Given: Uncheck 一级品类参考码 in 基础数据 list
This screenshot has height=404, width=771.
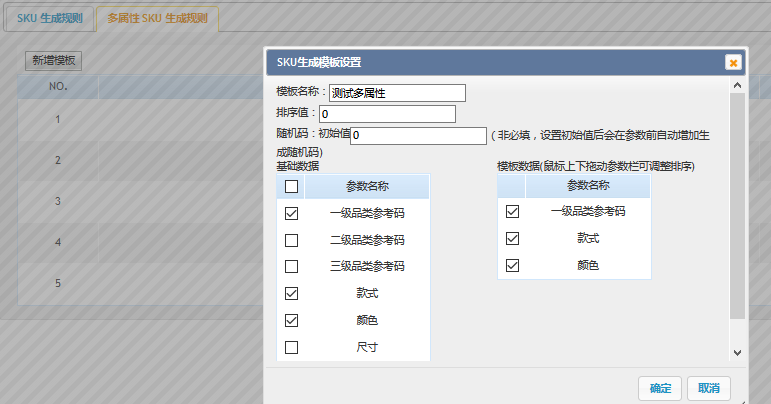Looking at the screenshot, I should (292, 213).
